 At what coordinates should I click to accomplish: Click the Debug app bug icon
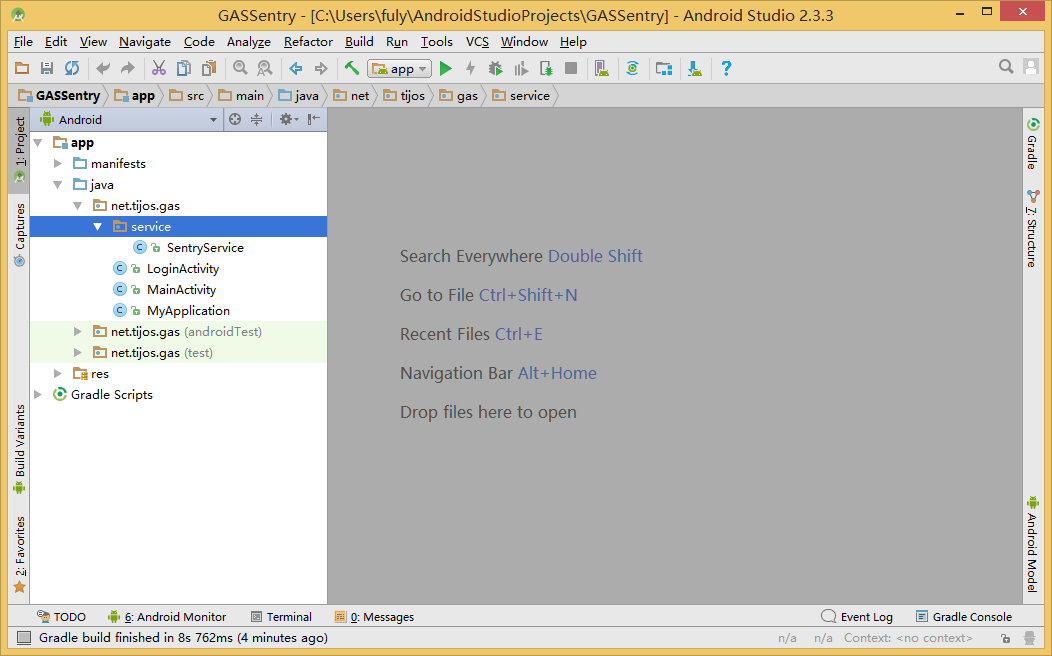click(495, 68)
